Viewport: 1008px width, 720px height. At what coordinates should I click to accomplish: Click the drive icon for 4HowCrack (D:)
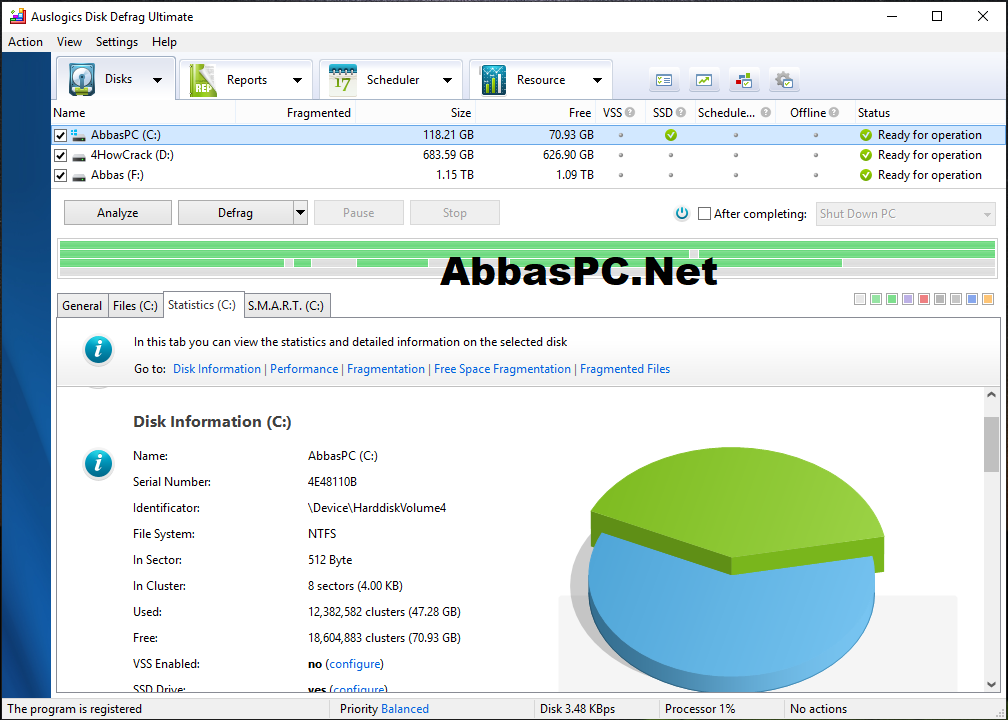click(78, 156)
